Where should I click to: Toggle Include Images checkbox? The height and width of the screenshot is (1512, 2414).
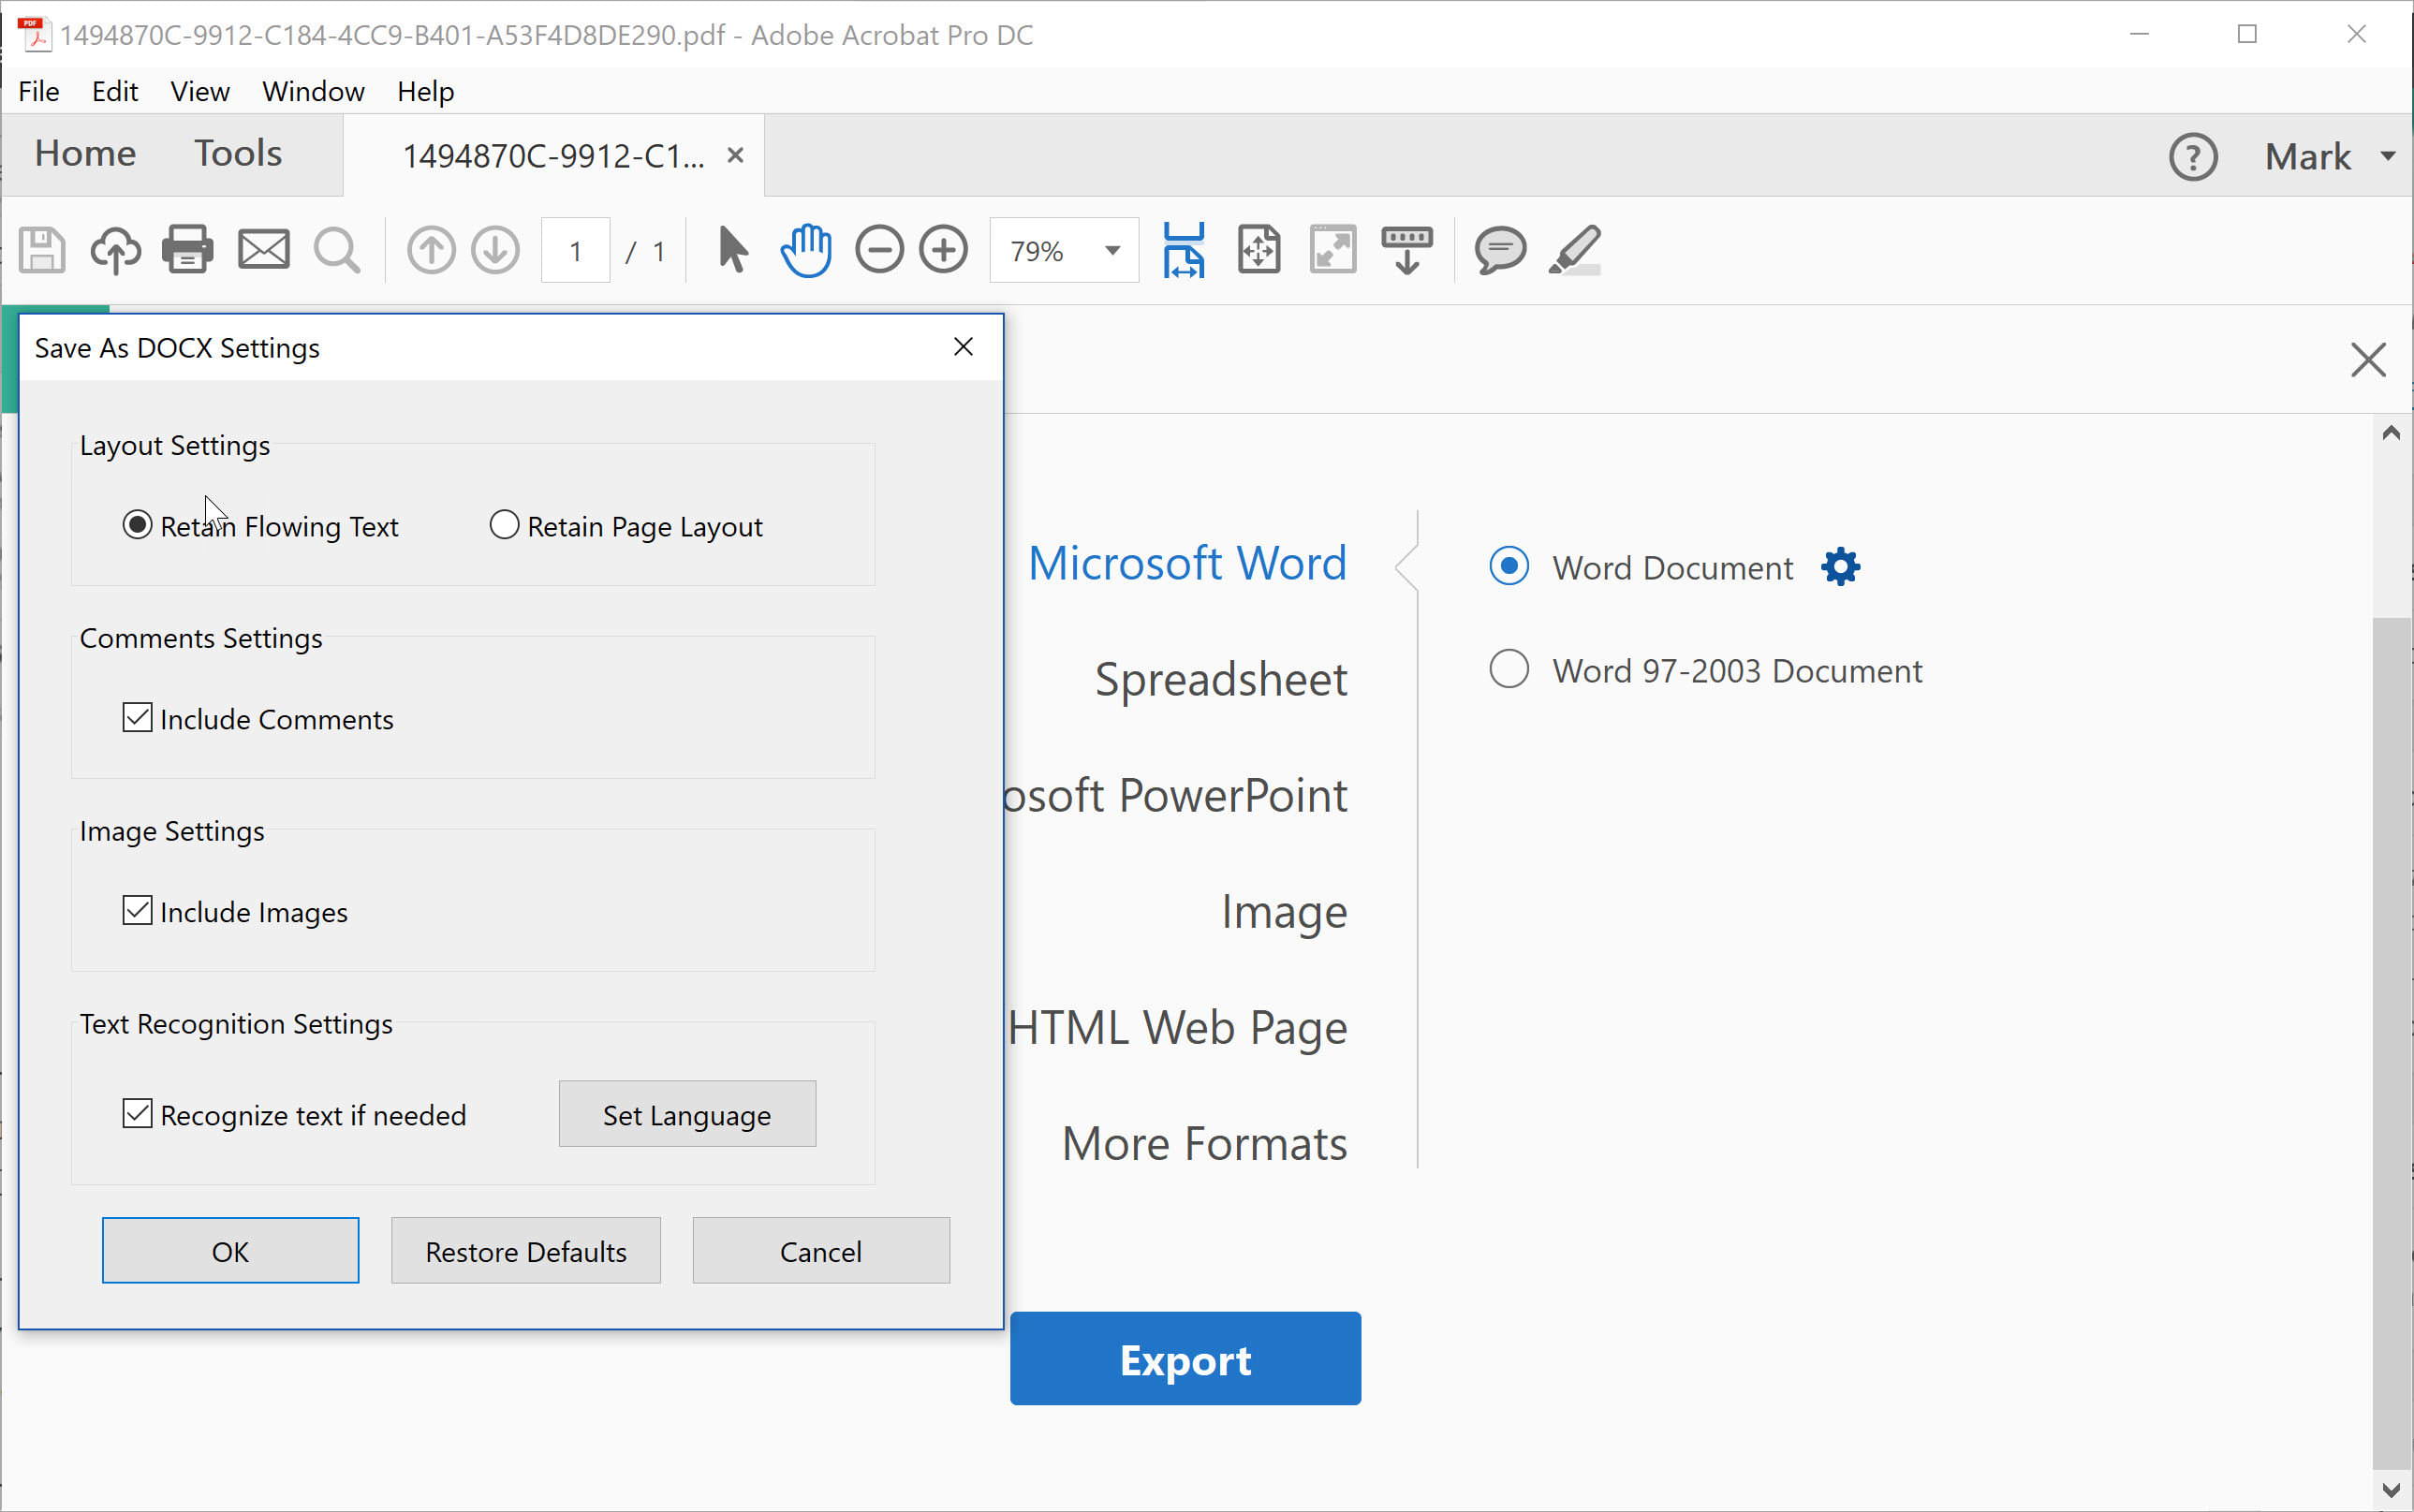(136, 909)
